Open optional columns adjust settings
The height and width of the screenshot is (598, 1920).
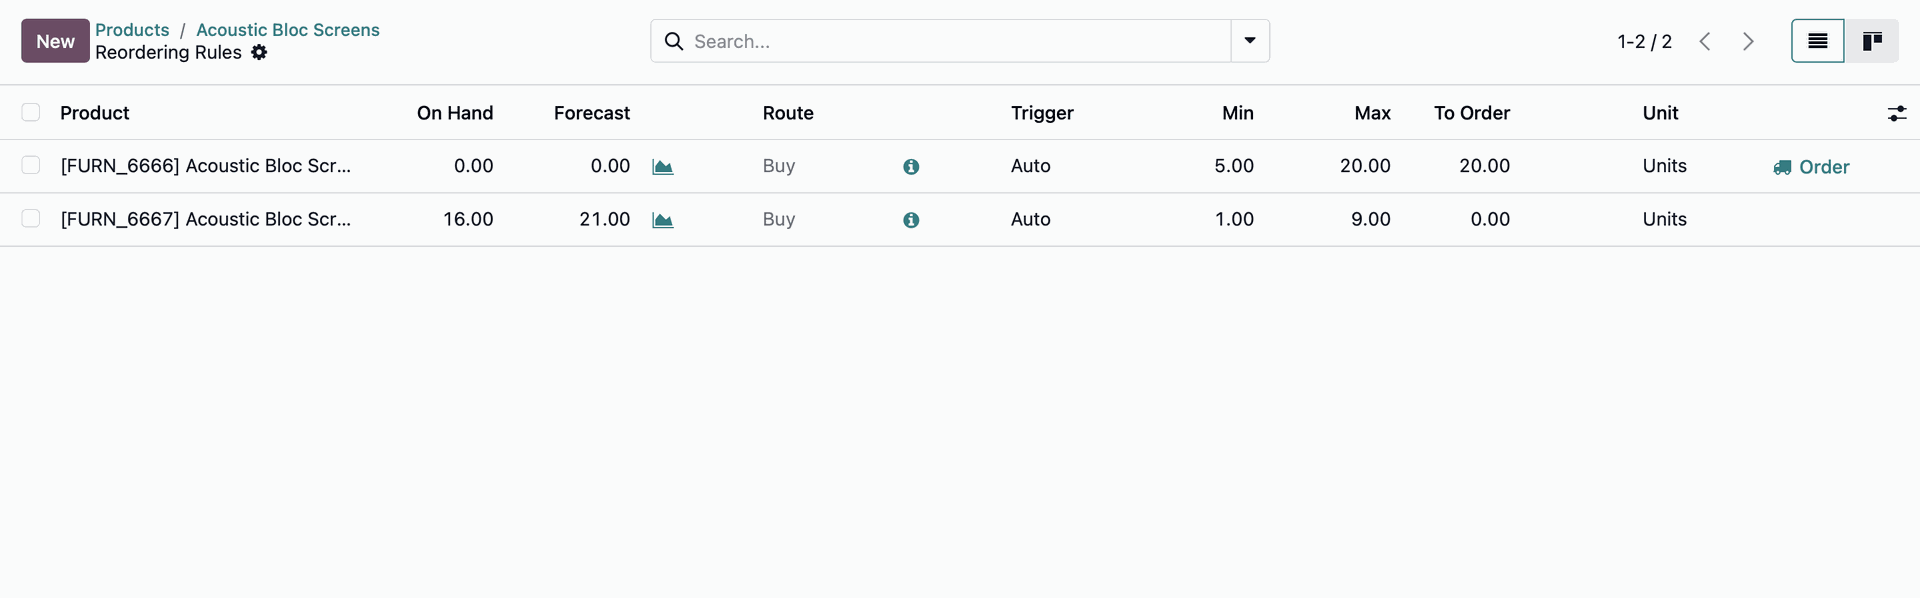tap(1896, 114)
